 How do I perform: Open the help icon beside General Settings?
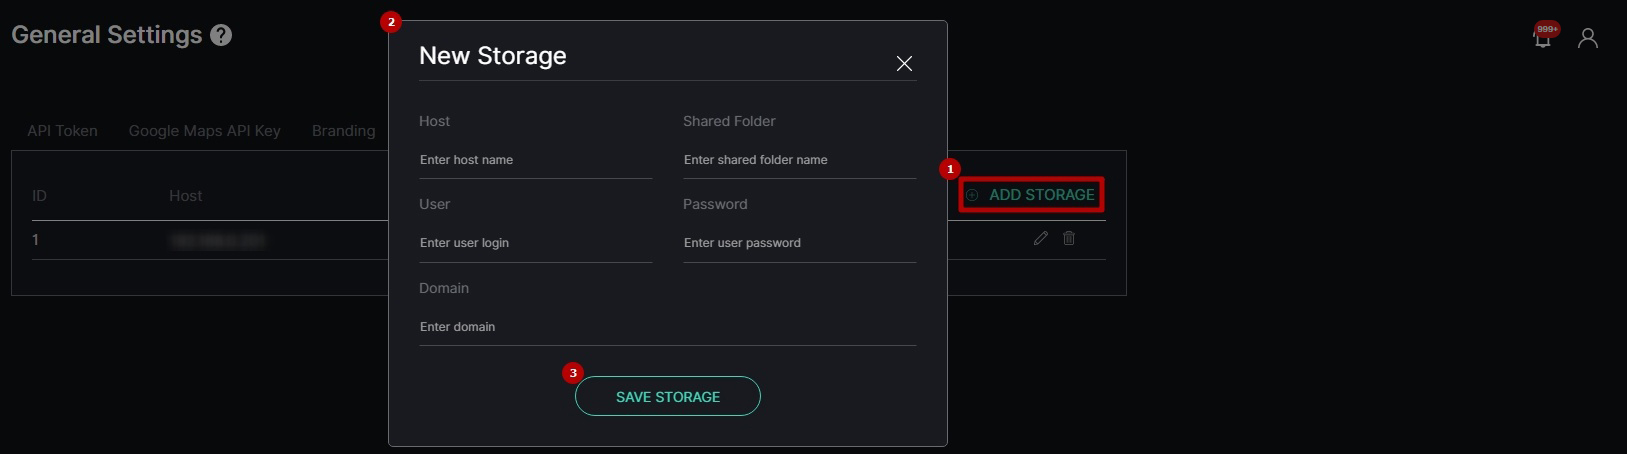[x=222, y=35]
